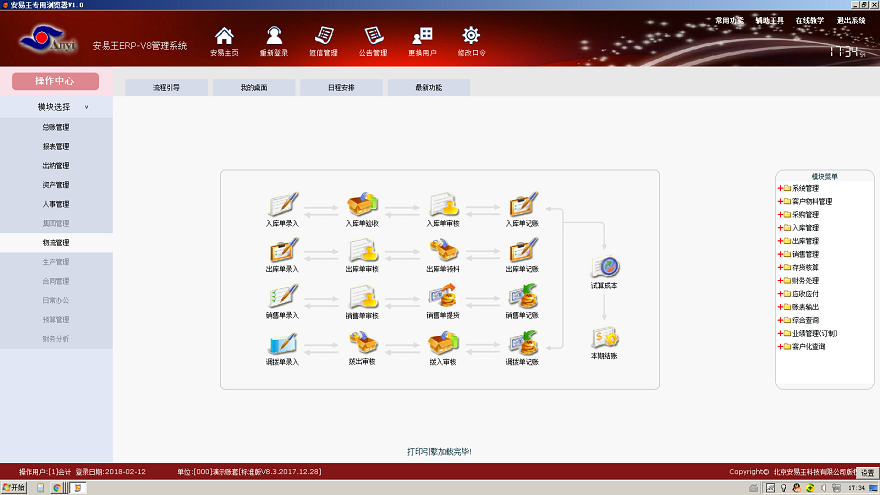Expand 账表输出 tree node
880x495 pixels.
tap(780, 306)
